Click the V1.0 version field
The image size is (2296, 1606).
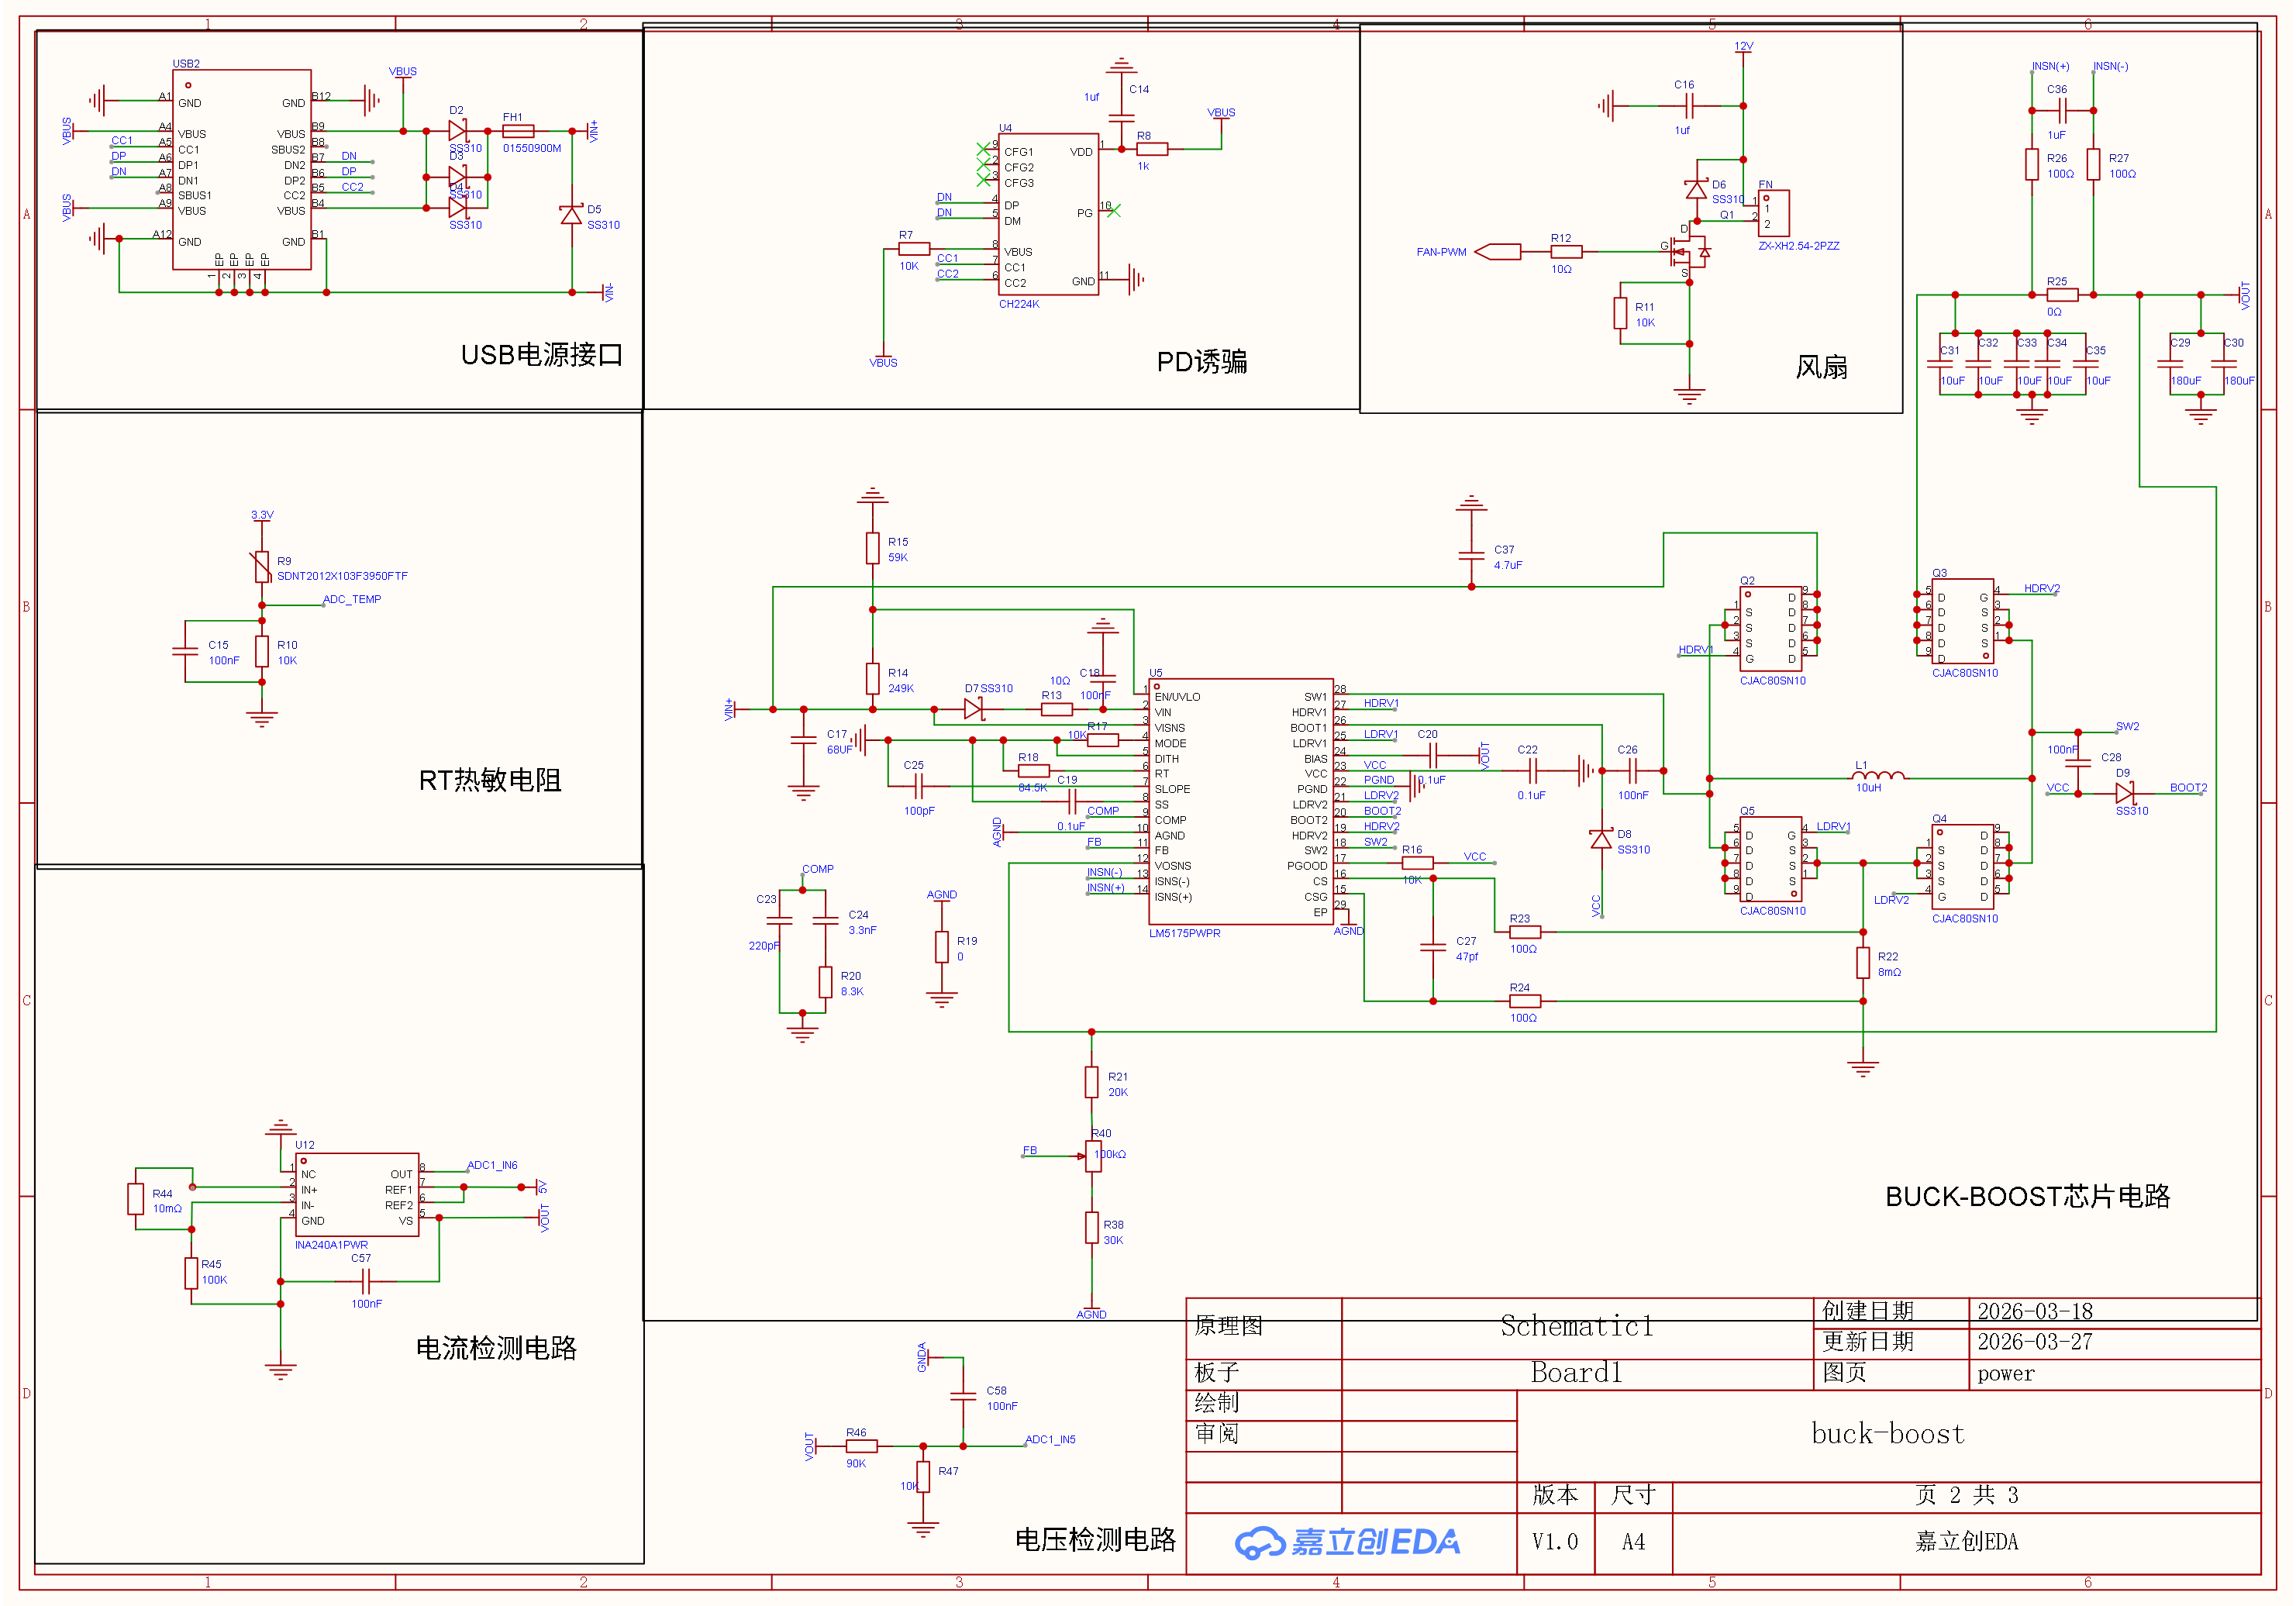(x=1554, y=1542)
